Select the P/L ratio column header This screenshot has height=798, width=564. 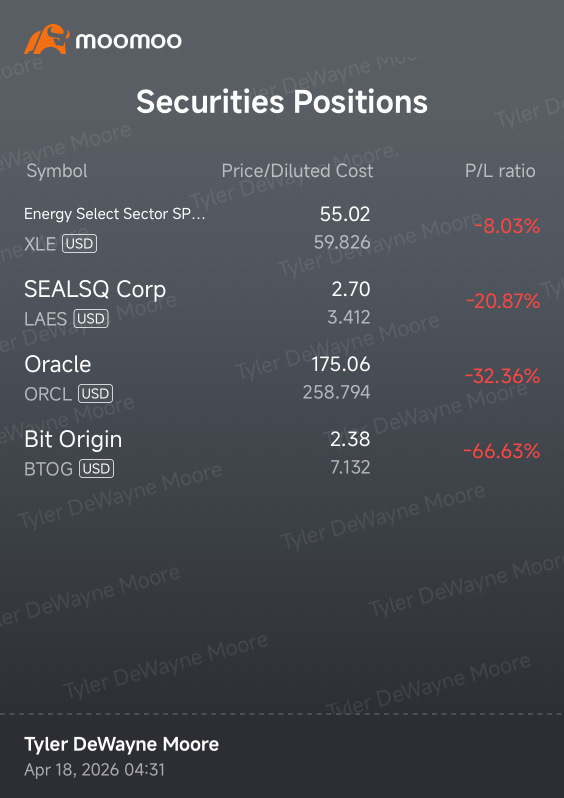500,171
